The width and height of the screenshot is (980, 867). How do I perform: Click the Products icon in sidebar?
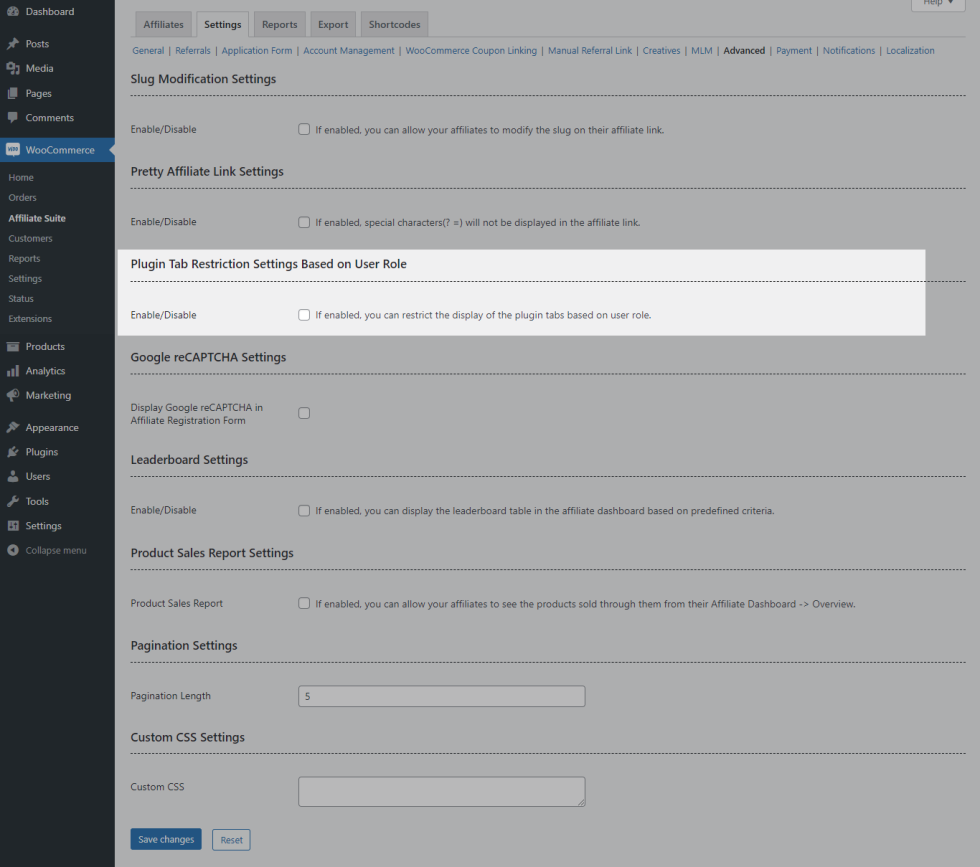click(x=13, y=347)
